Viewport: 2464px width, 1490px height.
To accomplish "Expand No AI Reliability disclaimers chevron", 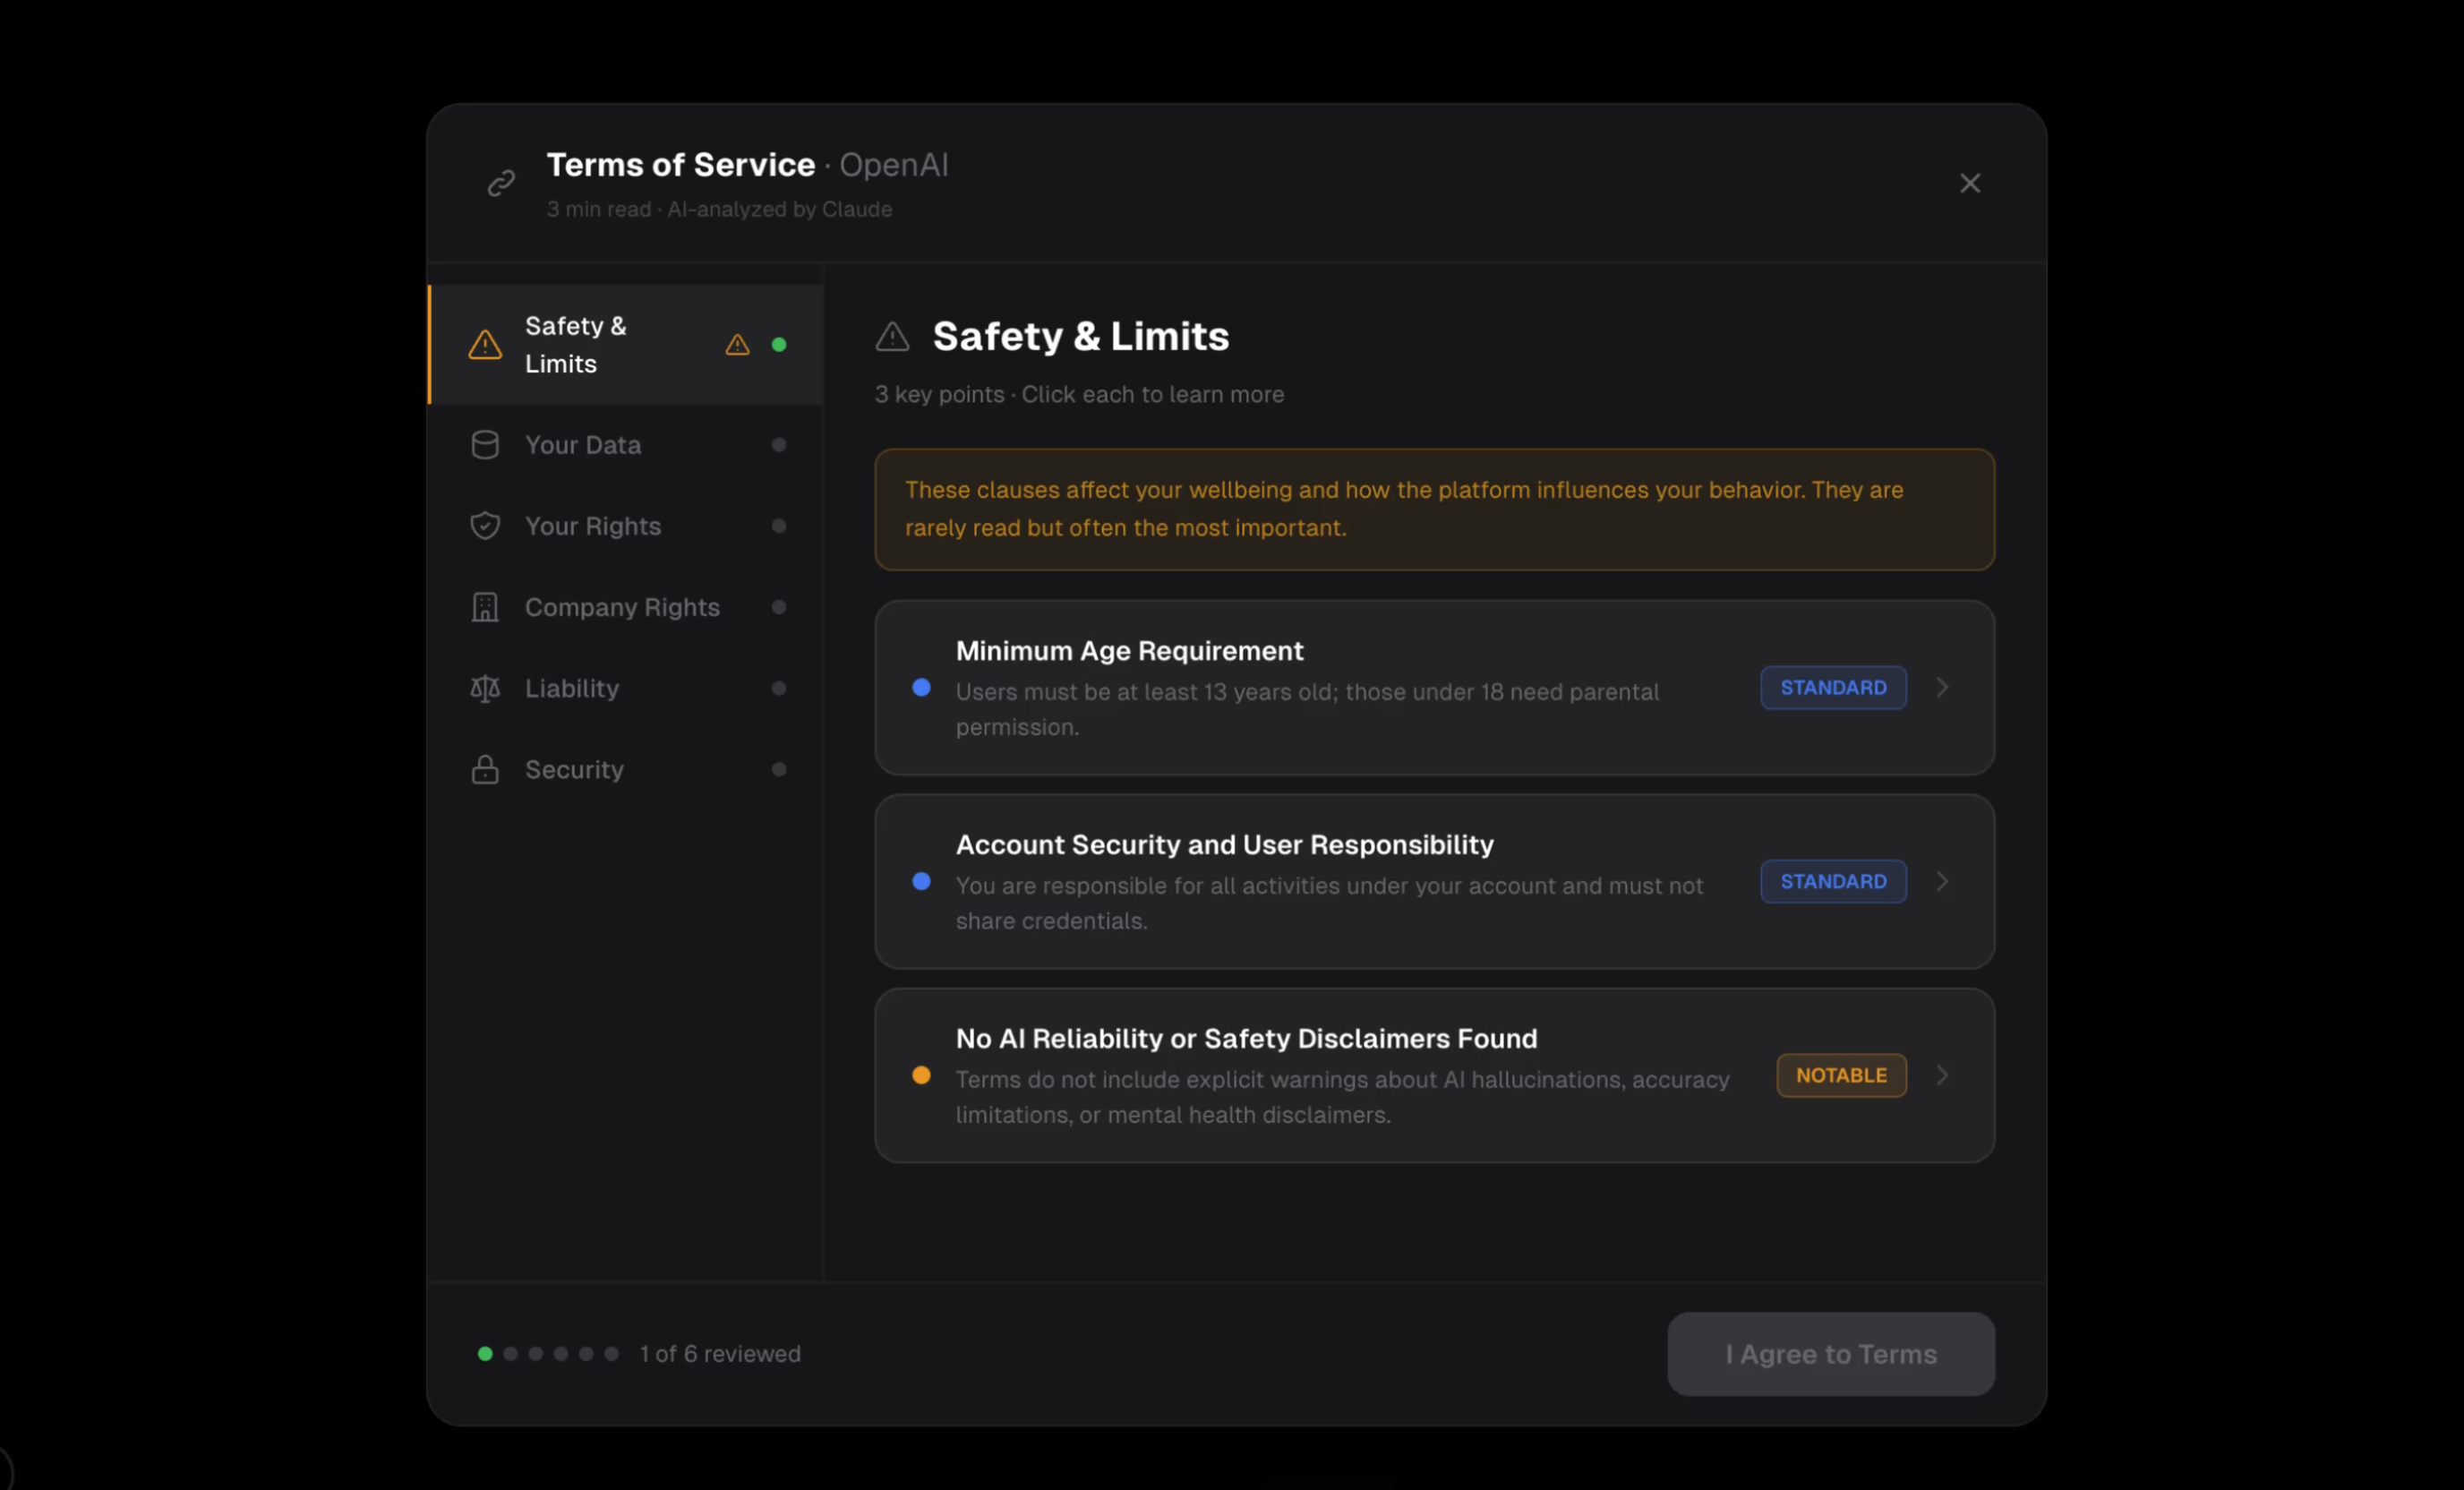I will coord(1942,1075).
